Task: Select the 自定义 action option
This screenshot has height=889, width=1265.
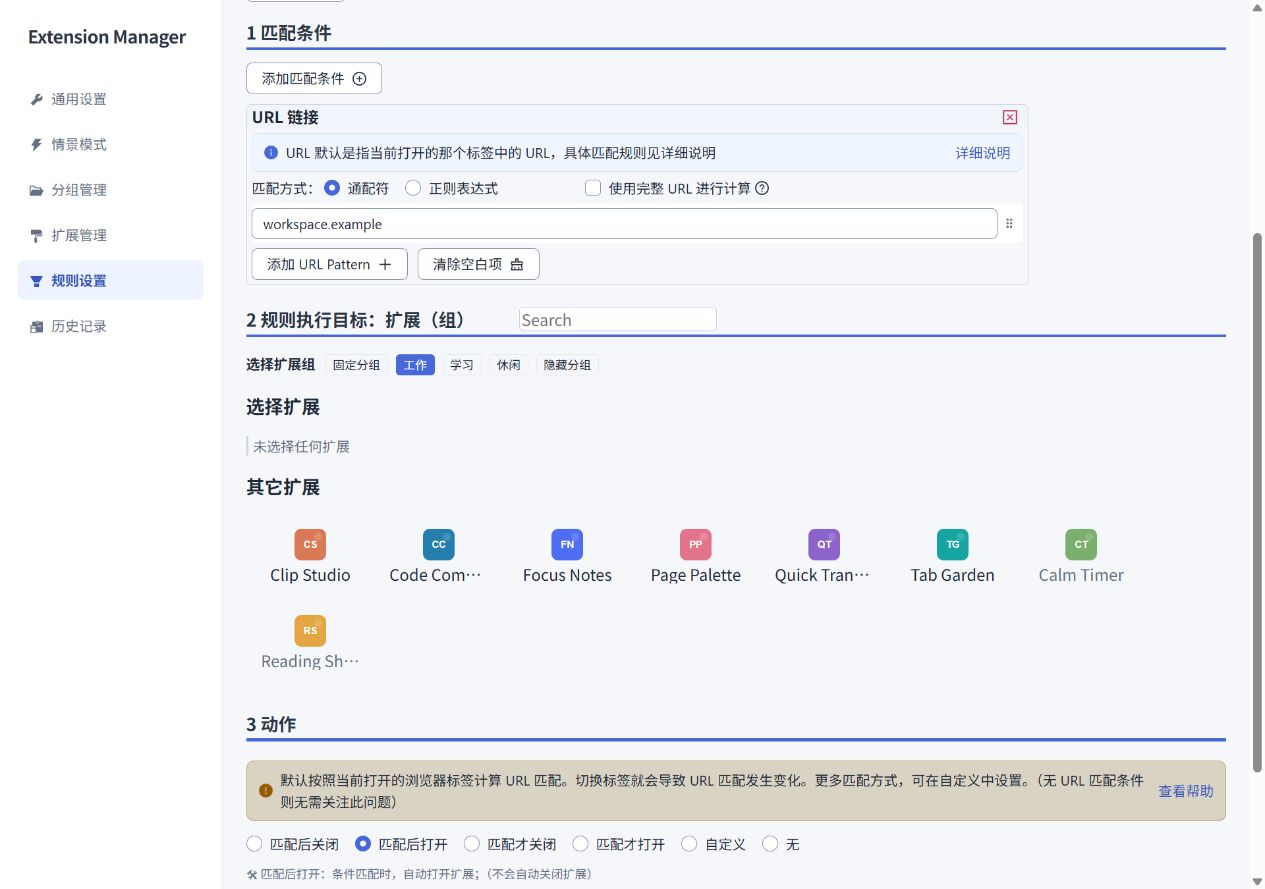Action: (x=689, y=844)
